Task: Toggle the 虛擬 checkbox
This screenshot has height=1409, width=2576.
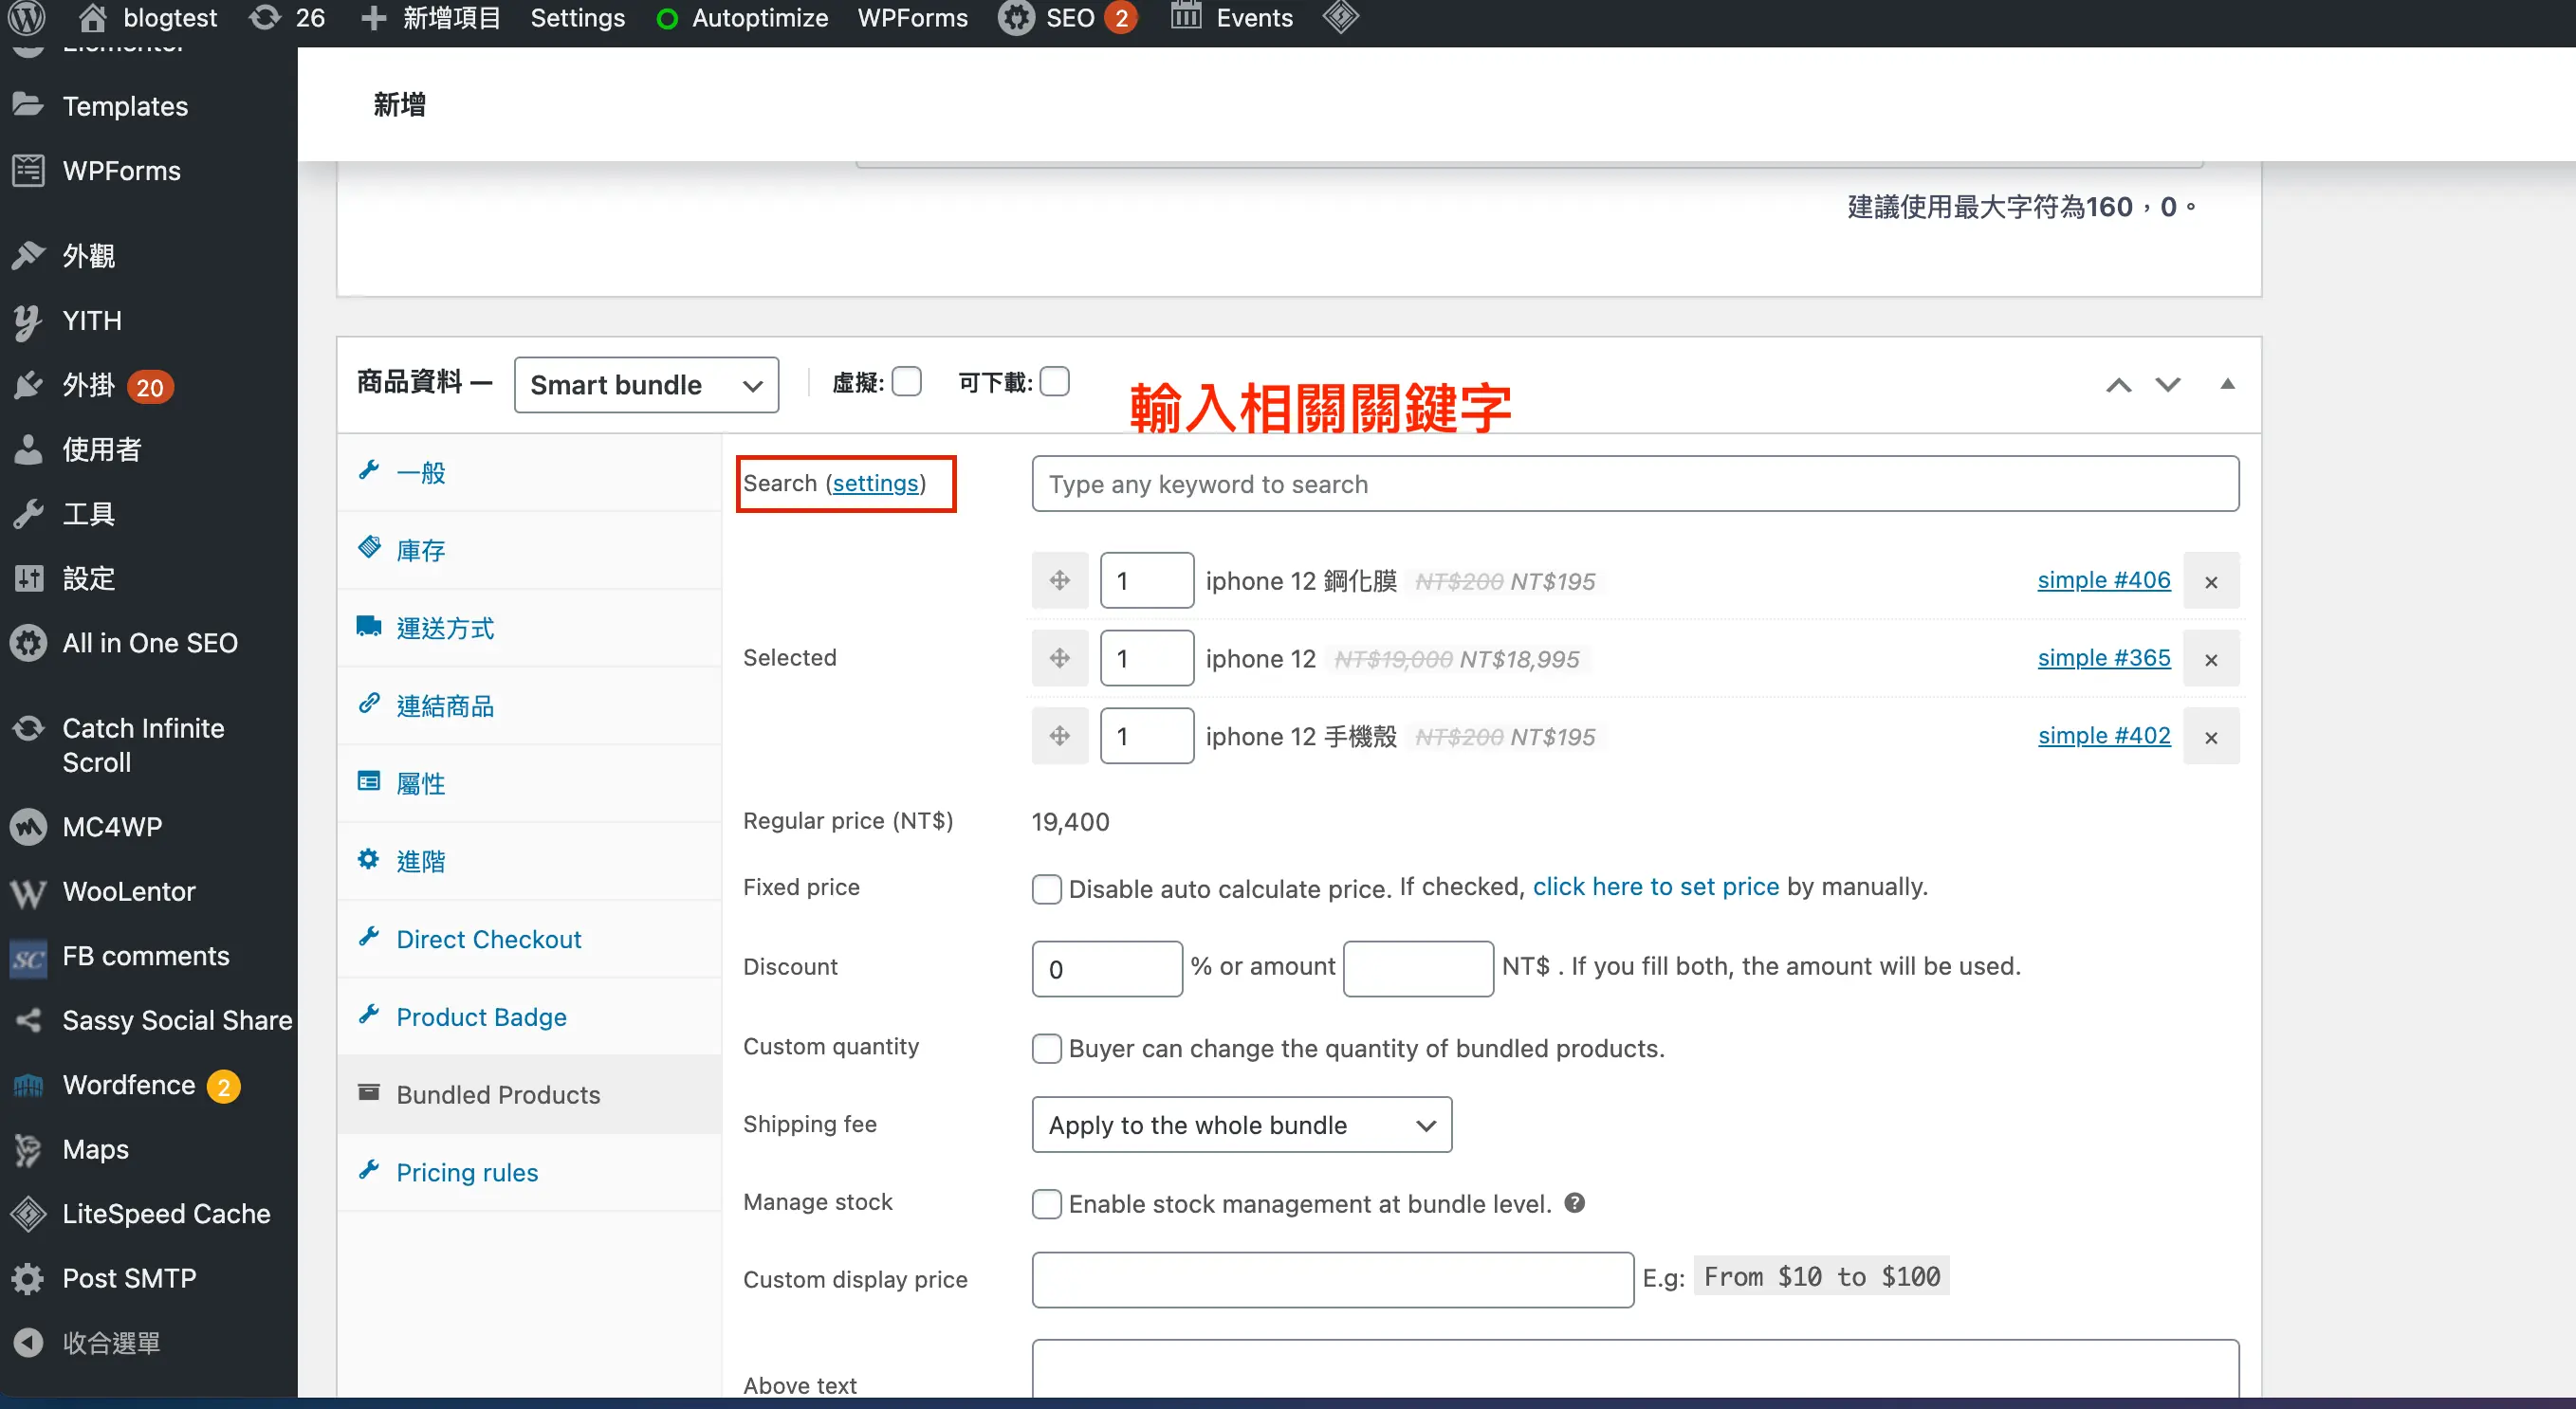Action: (x=907, y=382)
